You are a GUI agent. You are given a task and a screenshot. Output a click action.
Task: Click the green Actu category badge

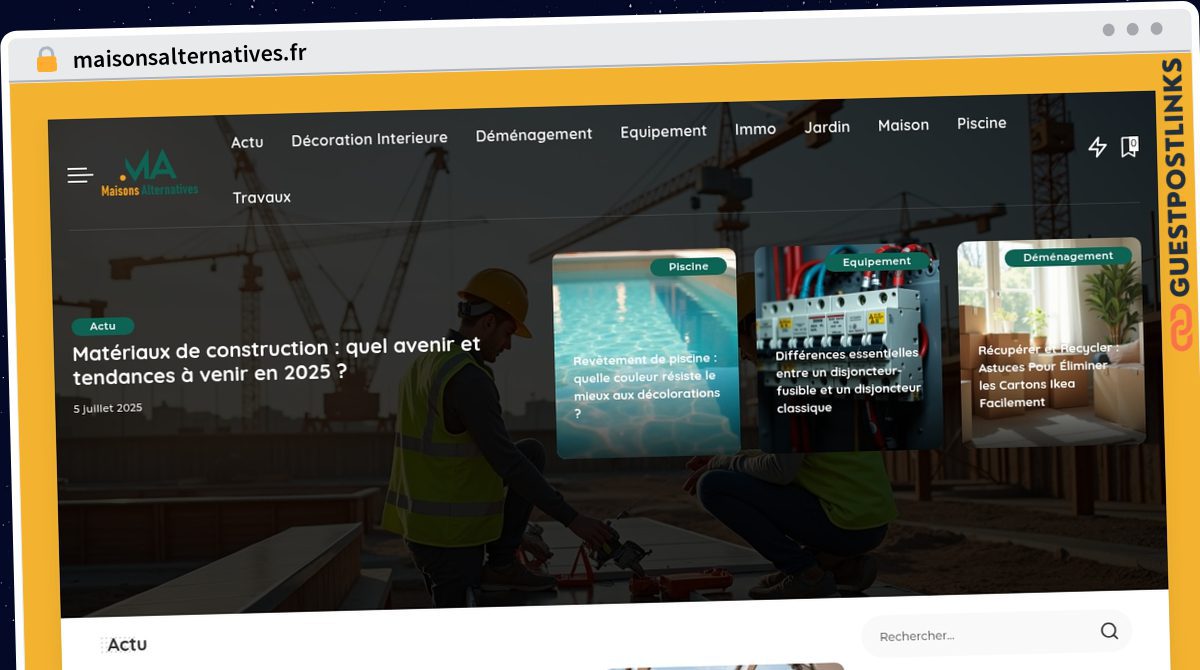pyautogui.click(x=102, y=326)
